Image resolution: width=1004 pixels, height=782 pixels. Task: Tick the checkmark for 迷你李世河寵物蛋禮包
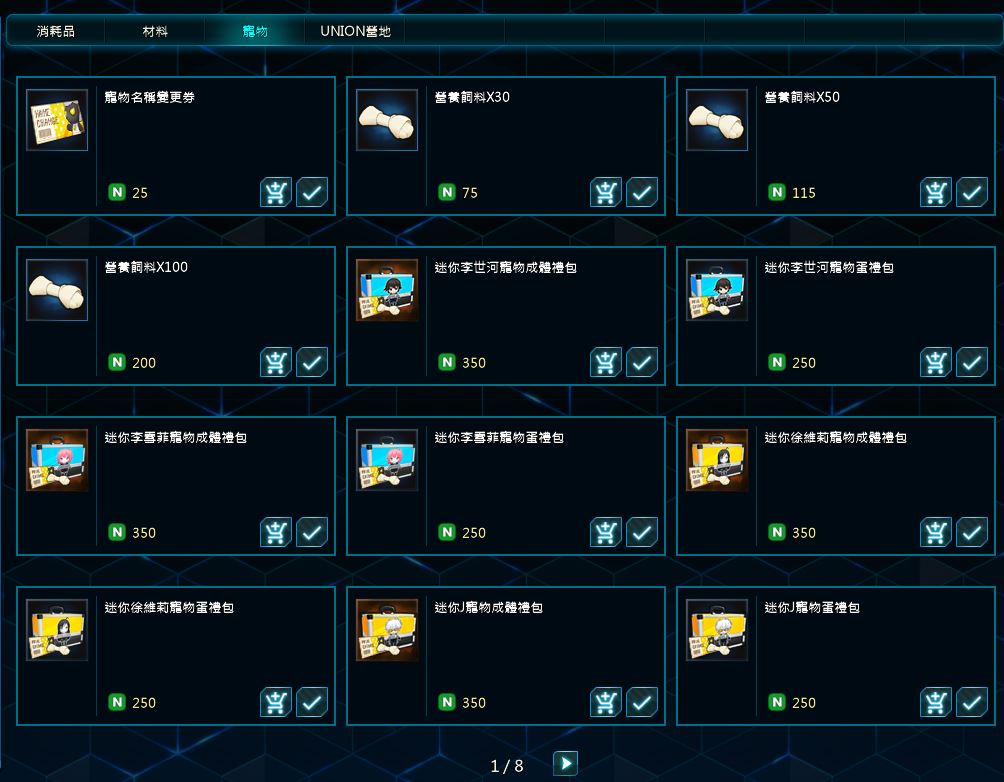pos(972,362)
